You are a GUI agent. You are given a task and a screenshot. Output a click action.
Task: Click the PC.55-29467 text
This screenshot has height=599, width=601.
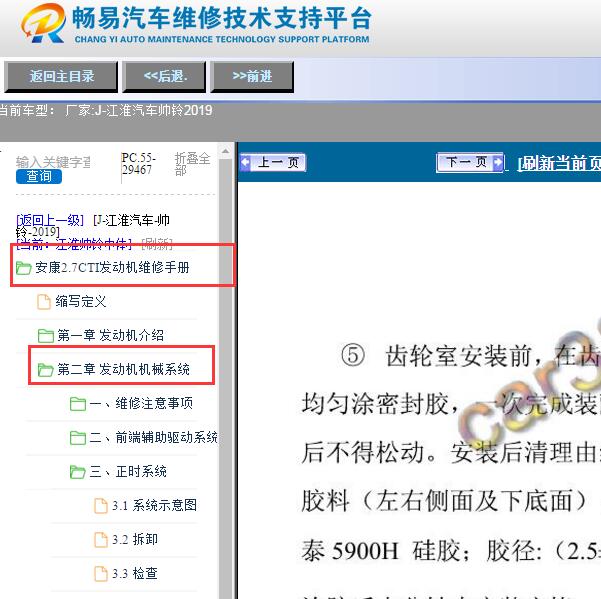[x=139, y=164]
